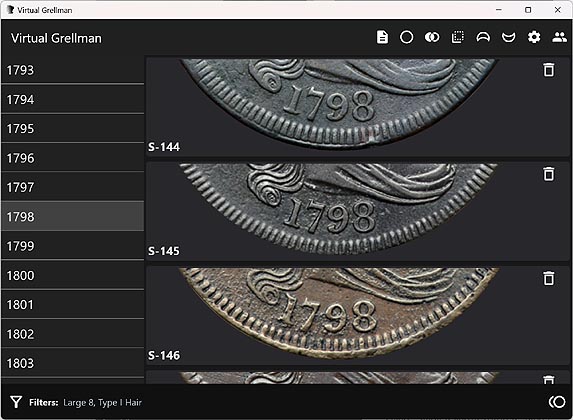573x420 pixels.
Task: Select year 1794 in the list
Action: [x=73, y=99]
